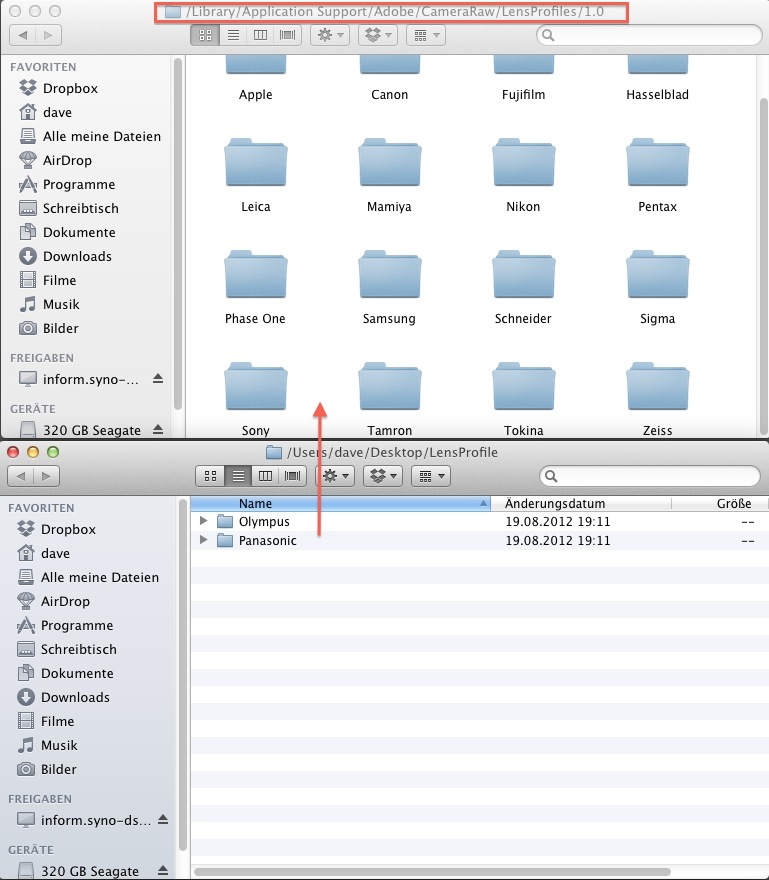
Task: Open the action gear menu in upper window
Action: pyautogui.click(x=330, y=35)
